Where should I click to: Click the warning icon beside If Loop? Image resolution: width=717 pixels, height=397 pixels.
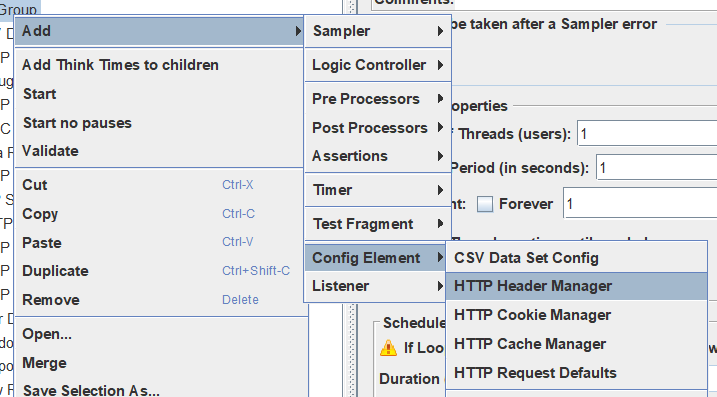coord(388,348)
